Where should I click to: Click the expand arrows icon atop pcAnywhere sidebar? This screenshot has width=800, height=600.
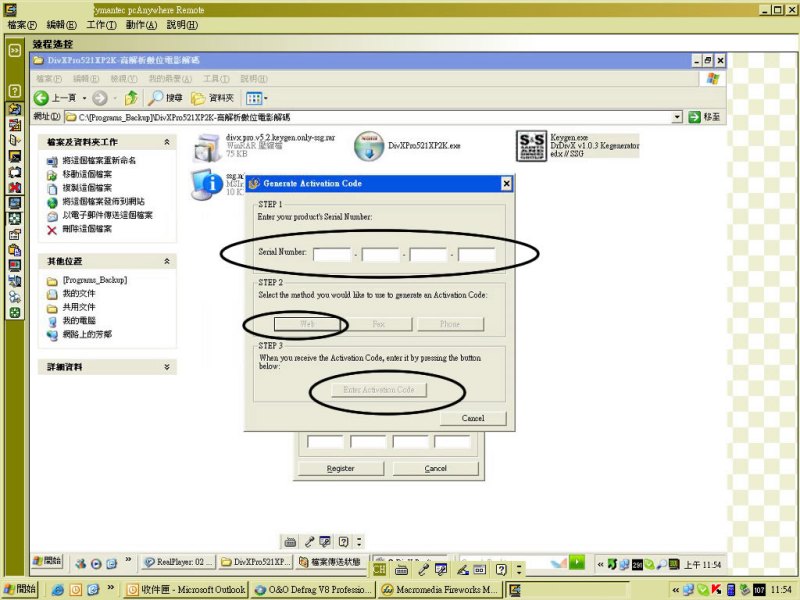[14, 50]
